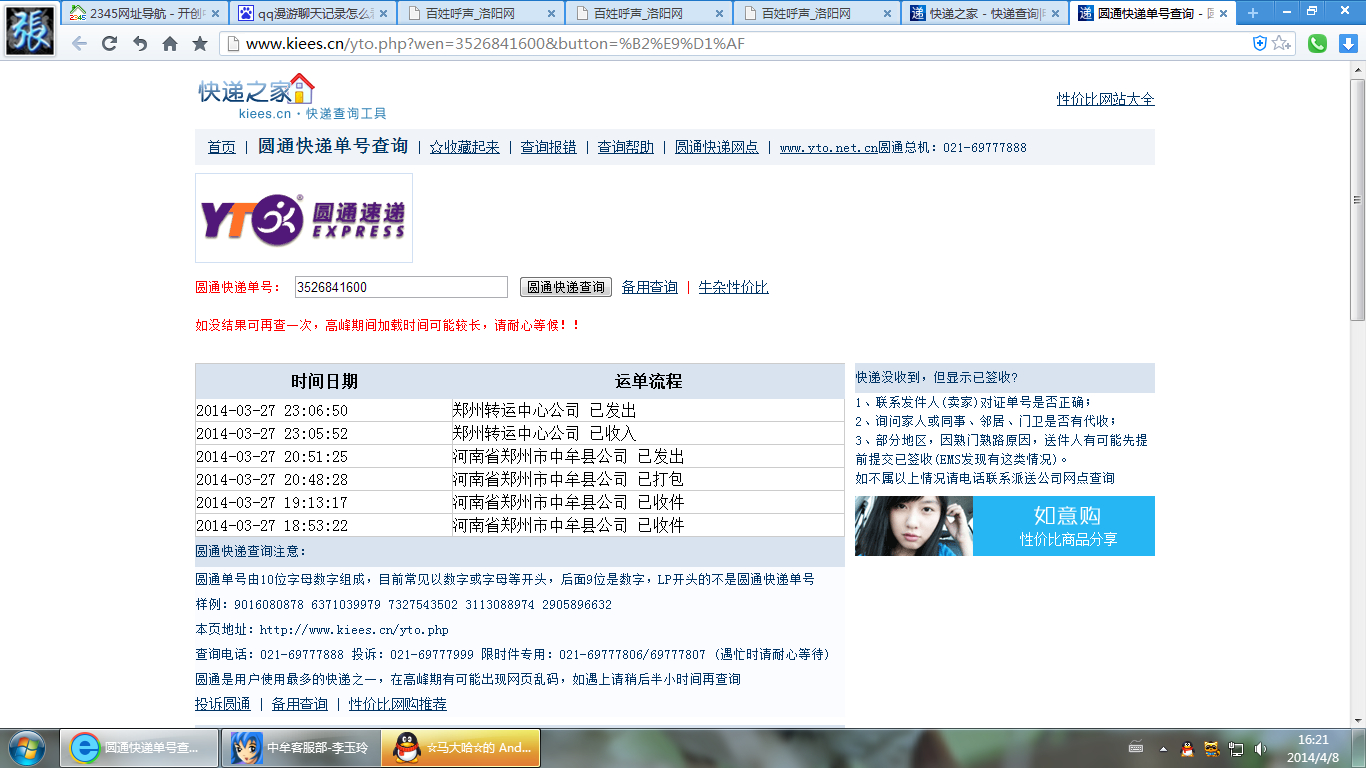Open 圆通快递网点 link

717,147
